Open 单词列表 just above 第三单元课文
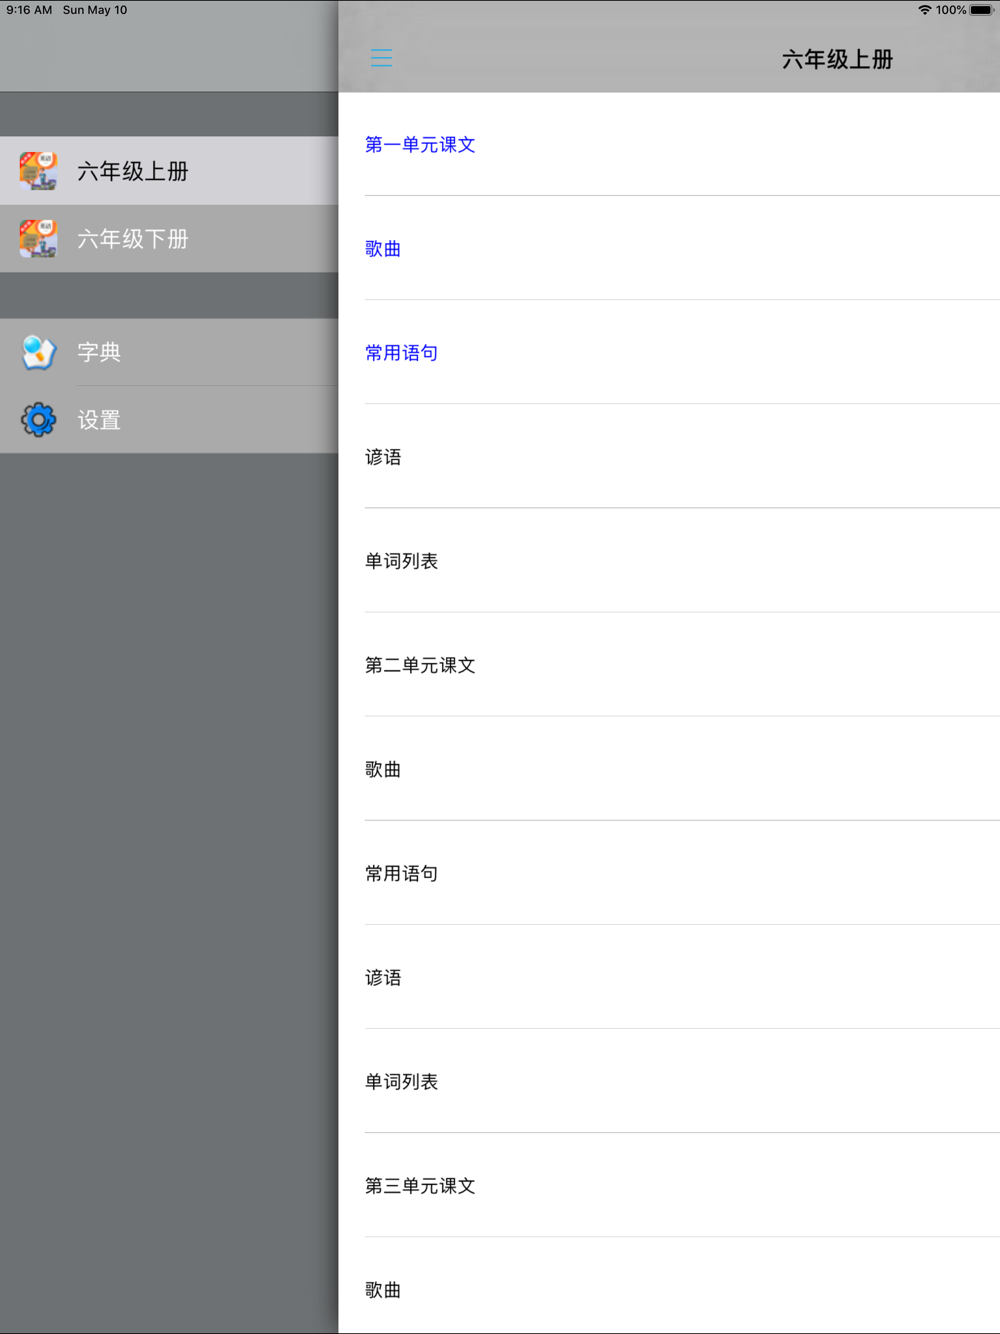 (401, 1081)
